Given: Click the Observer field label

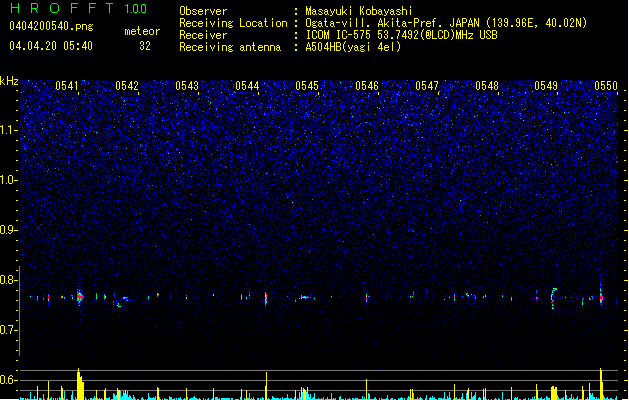Looking at the screenshot, I should point(203,11).
